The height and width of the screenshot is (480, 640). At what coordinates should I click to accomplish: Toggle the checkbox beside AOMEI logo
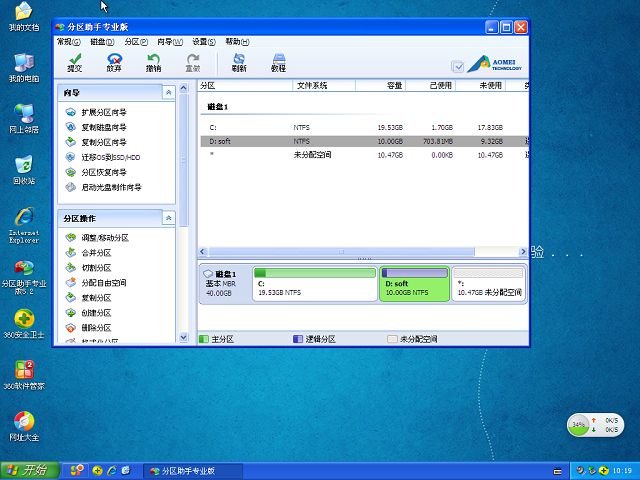pos(458,66)
